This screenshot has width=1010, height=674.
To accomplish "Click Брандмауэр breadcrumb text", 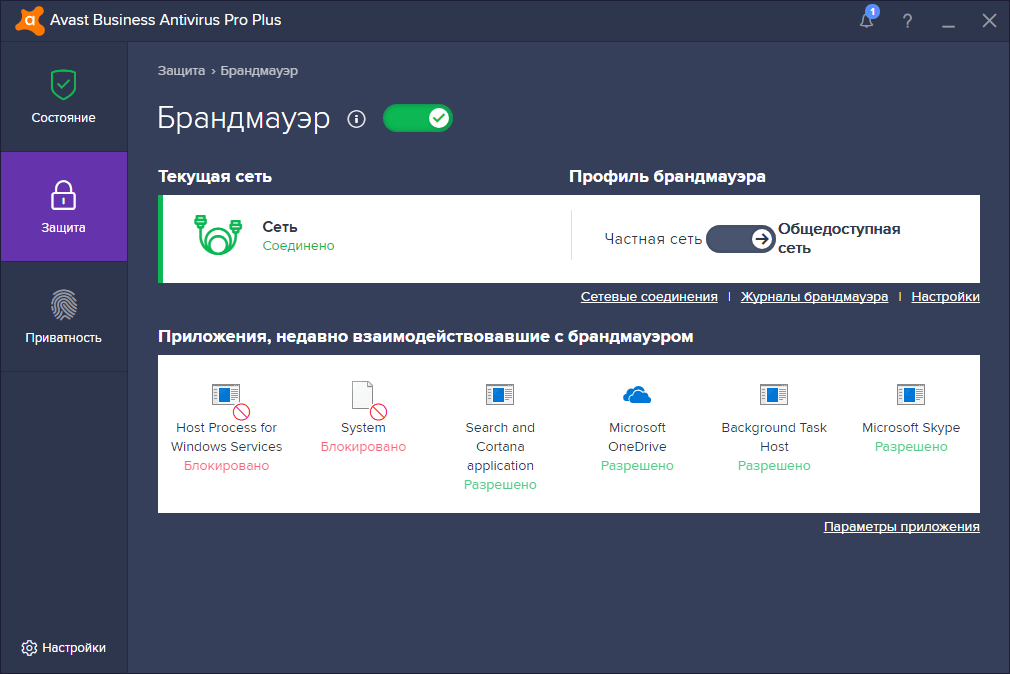I will (259, 71).
